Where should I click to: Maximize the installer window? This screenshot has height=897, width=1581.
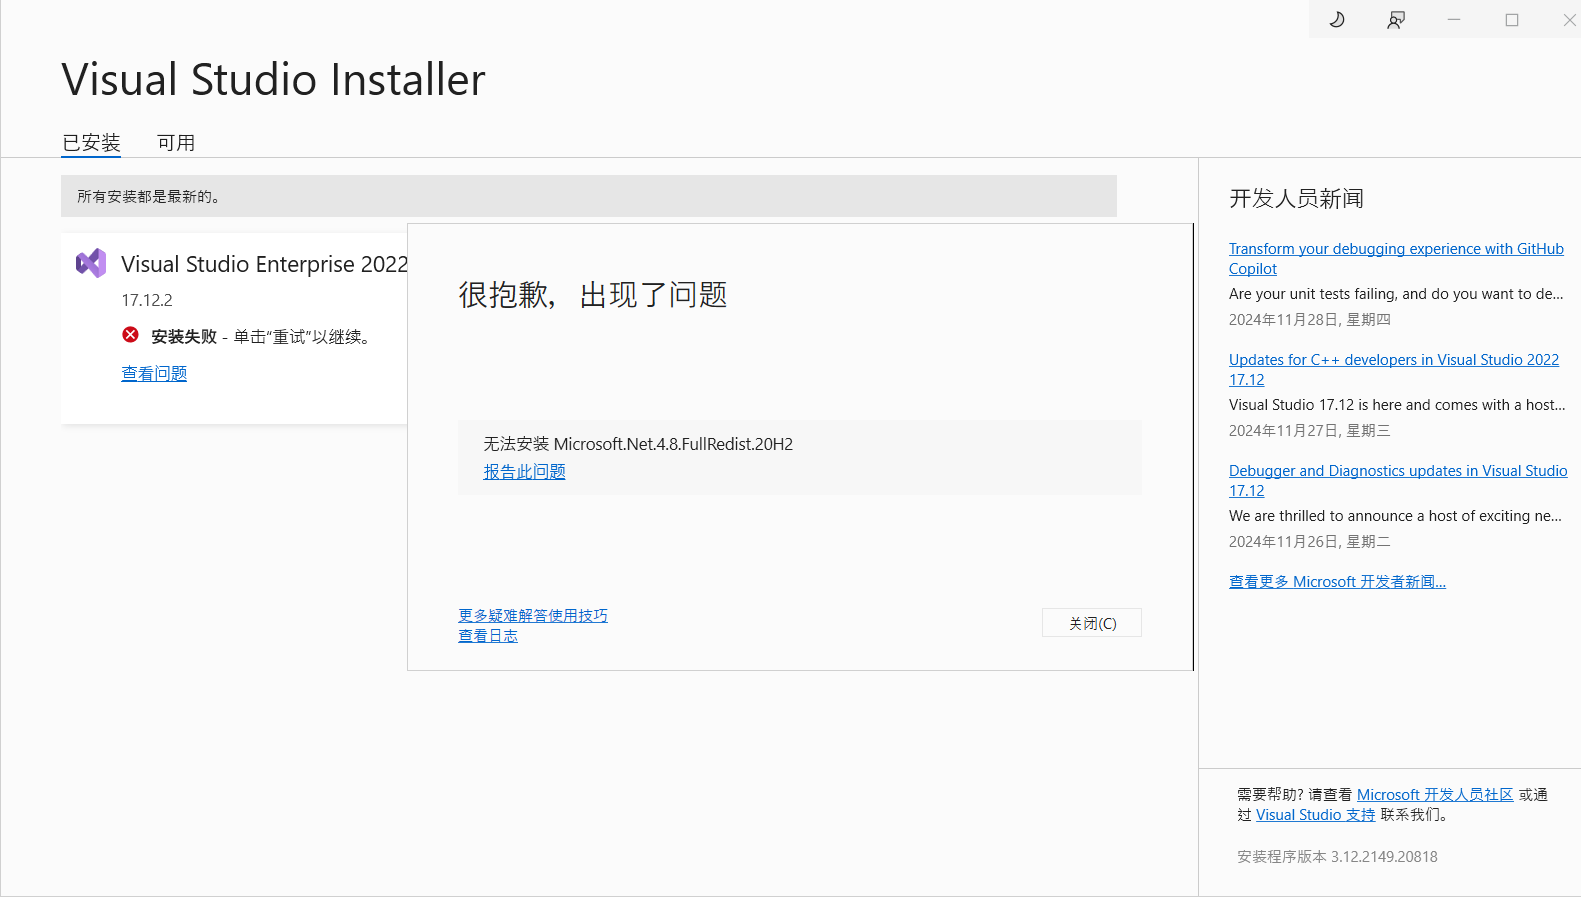pos(1512,19)
